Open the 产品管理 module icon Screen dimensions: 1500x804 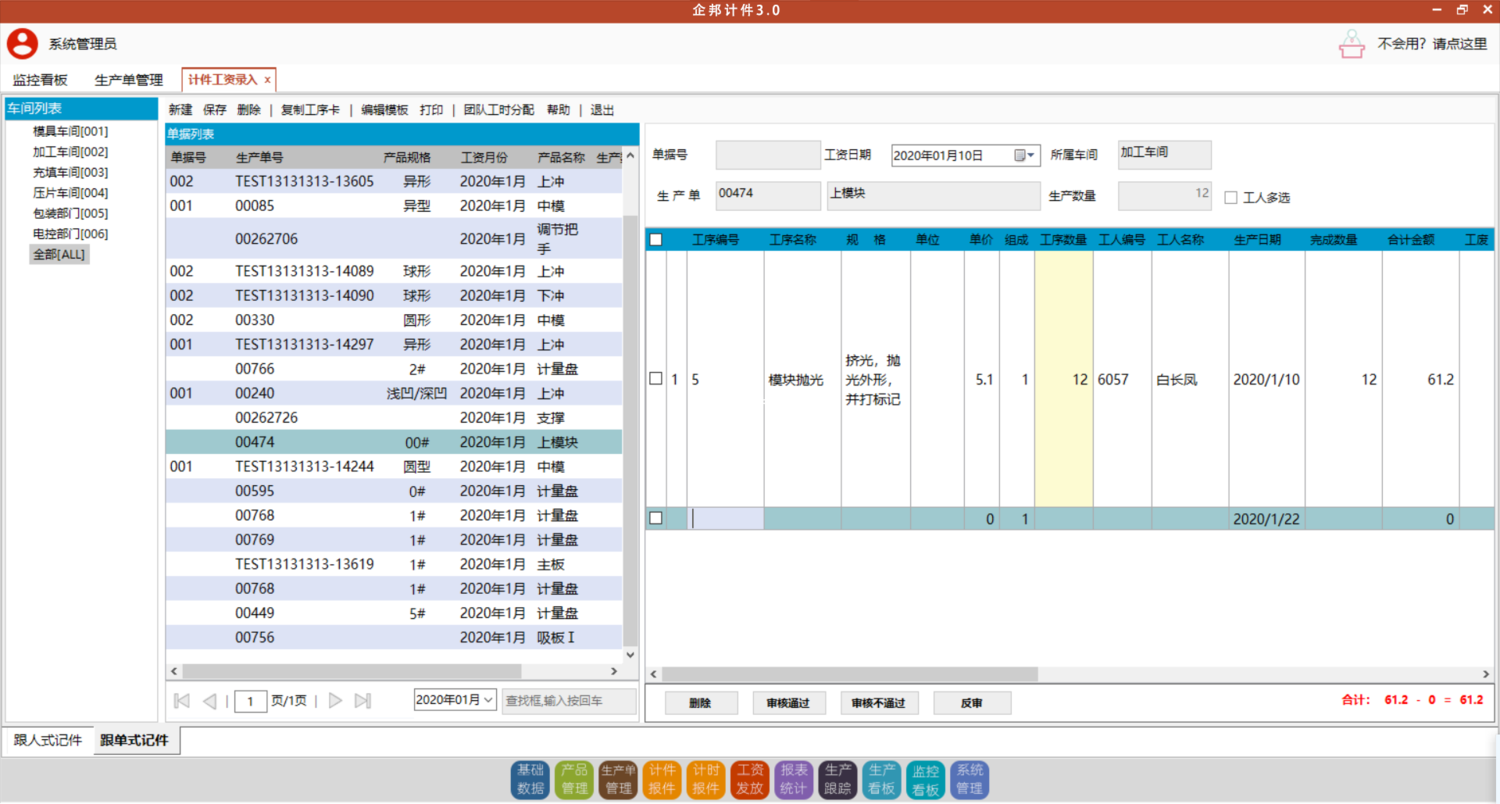574,779
